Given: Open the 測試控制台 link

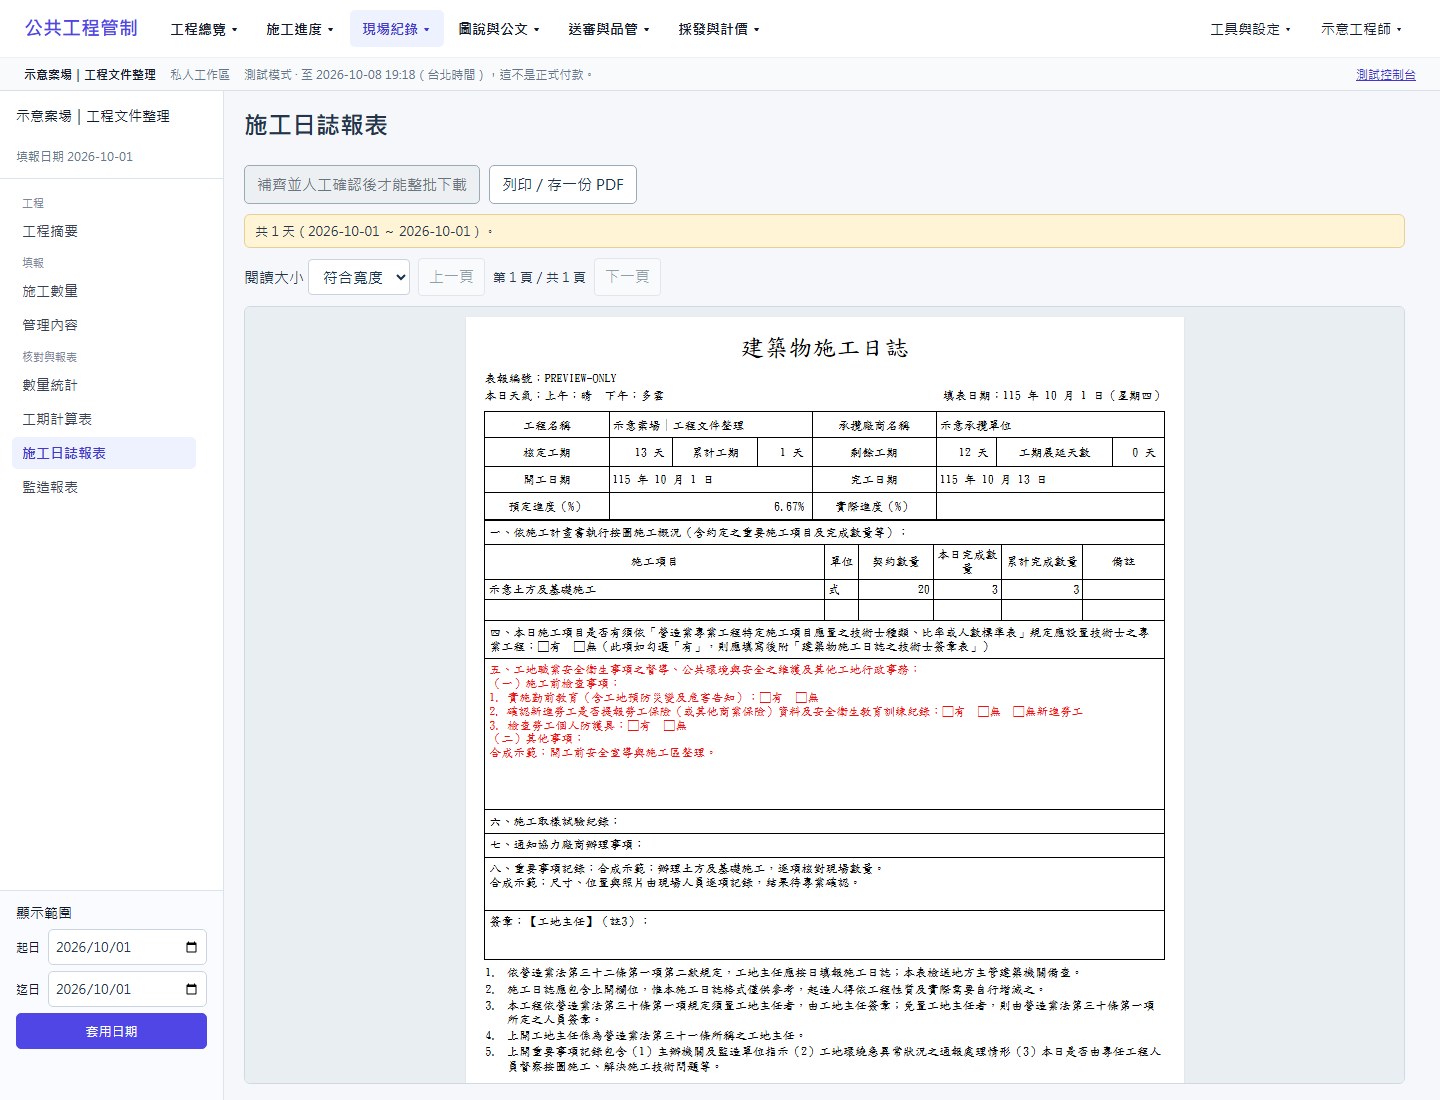Looking at the screenshot, I should 1385,75.
